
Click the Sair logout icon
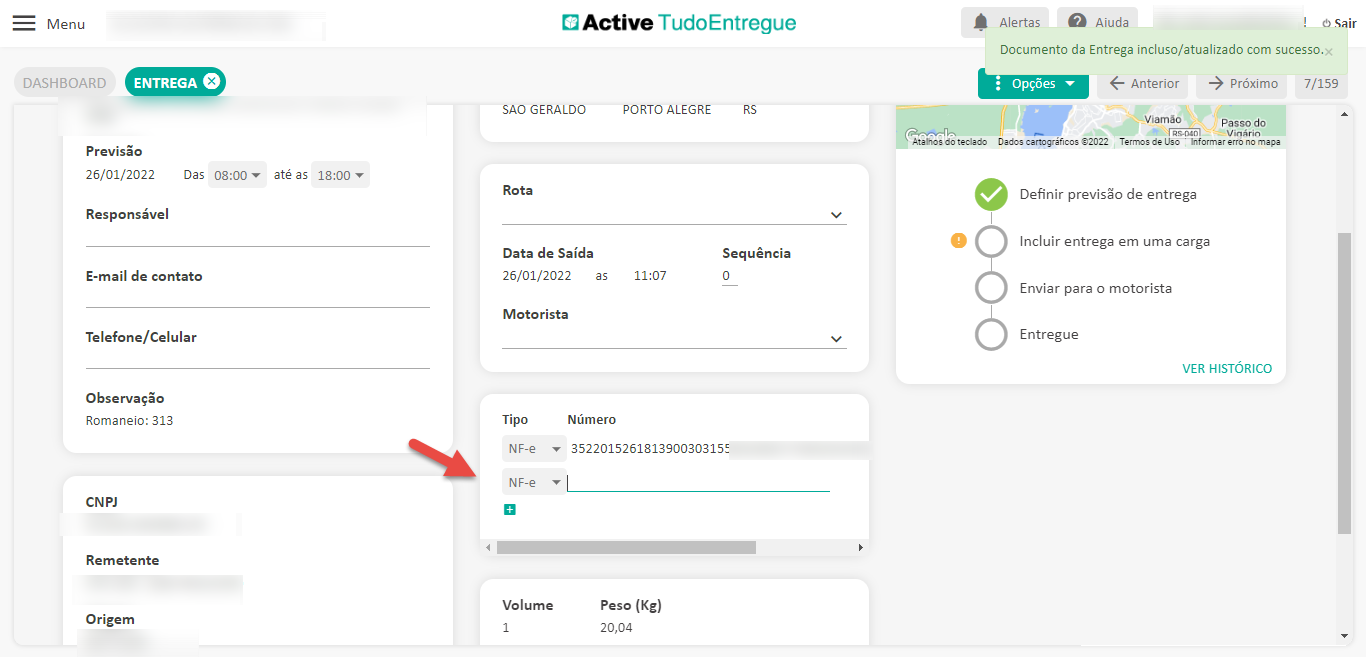click(1326, 23)
